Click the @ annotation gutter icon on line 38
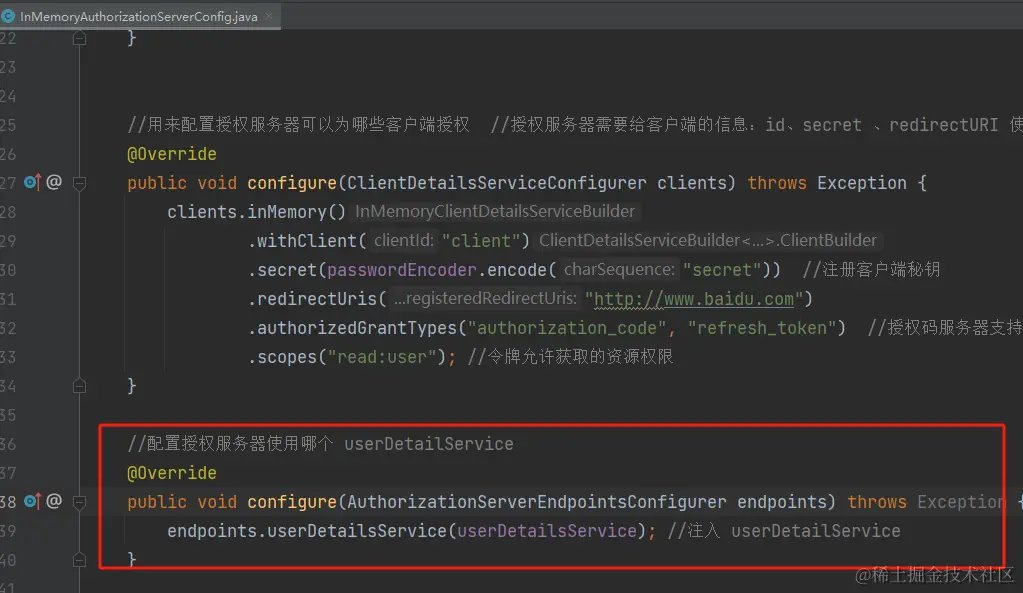 [54, 501]
